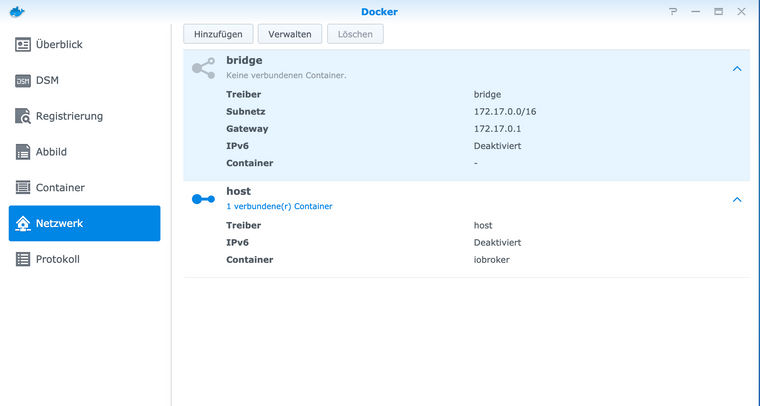Screen dimensions: 760x406
Task: Open the Container section
Action: pos(84,187)
